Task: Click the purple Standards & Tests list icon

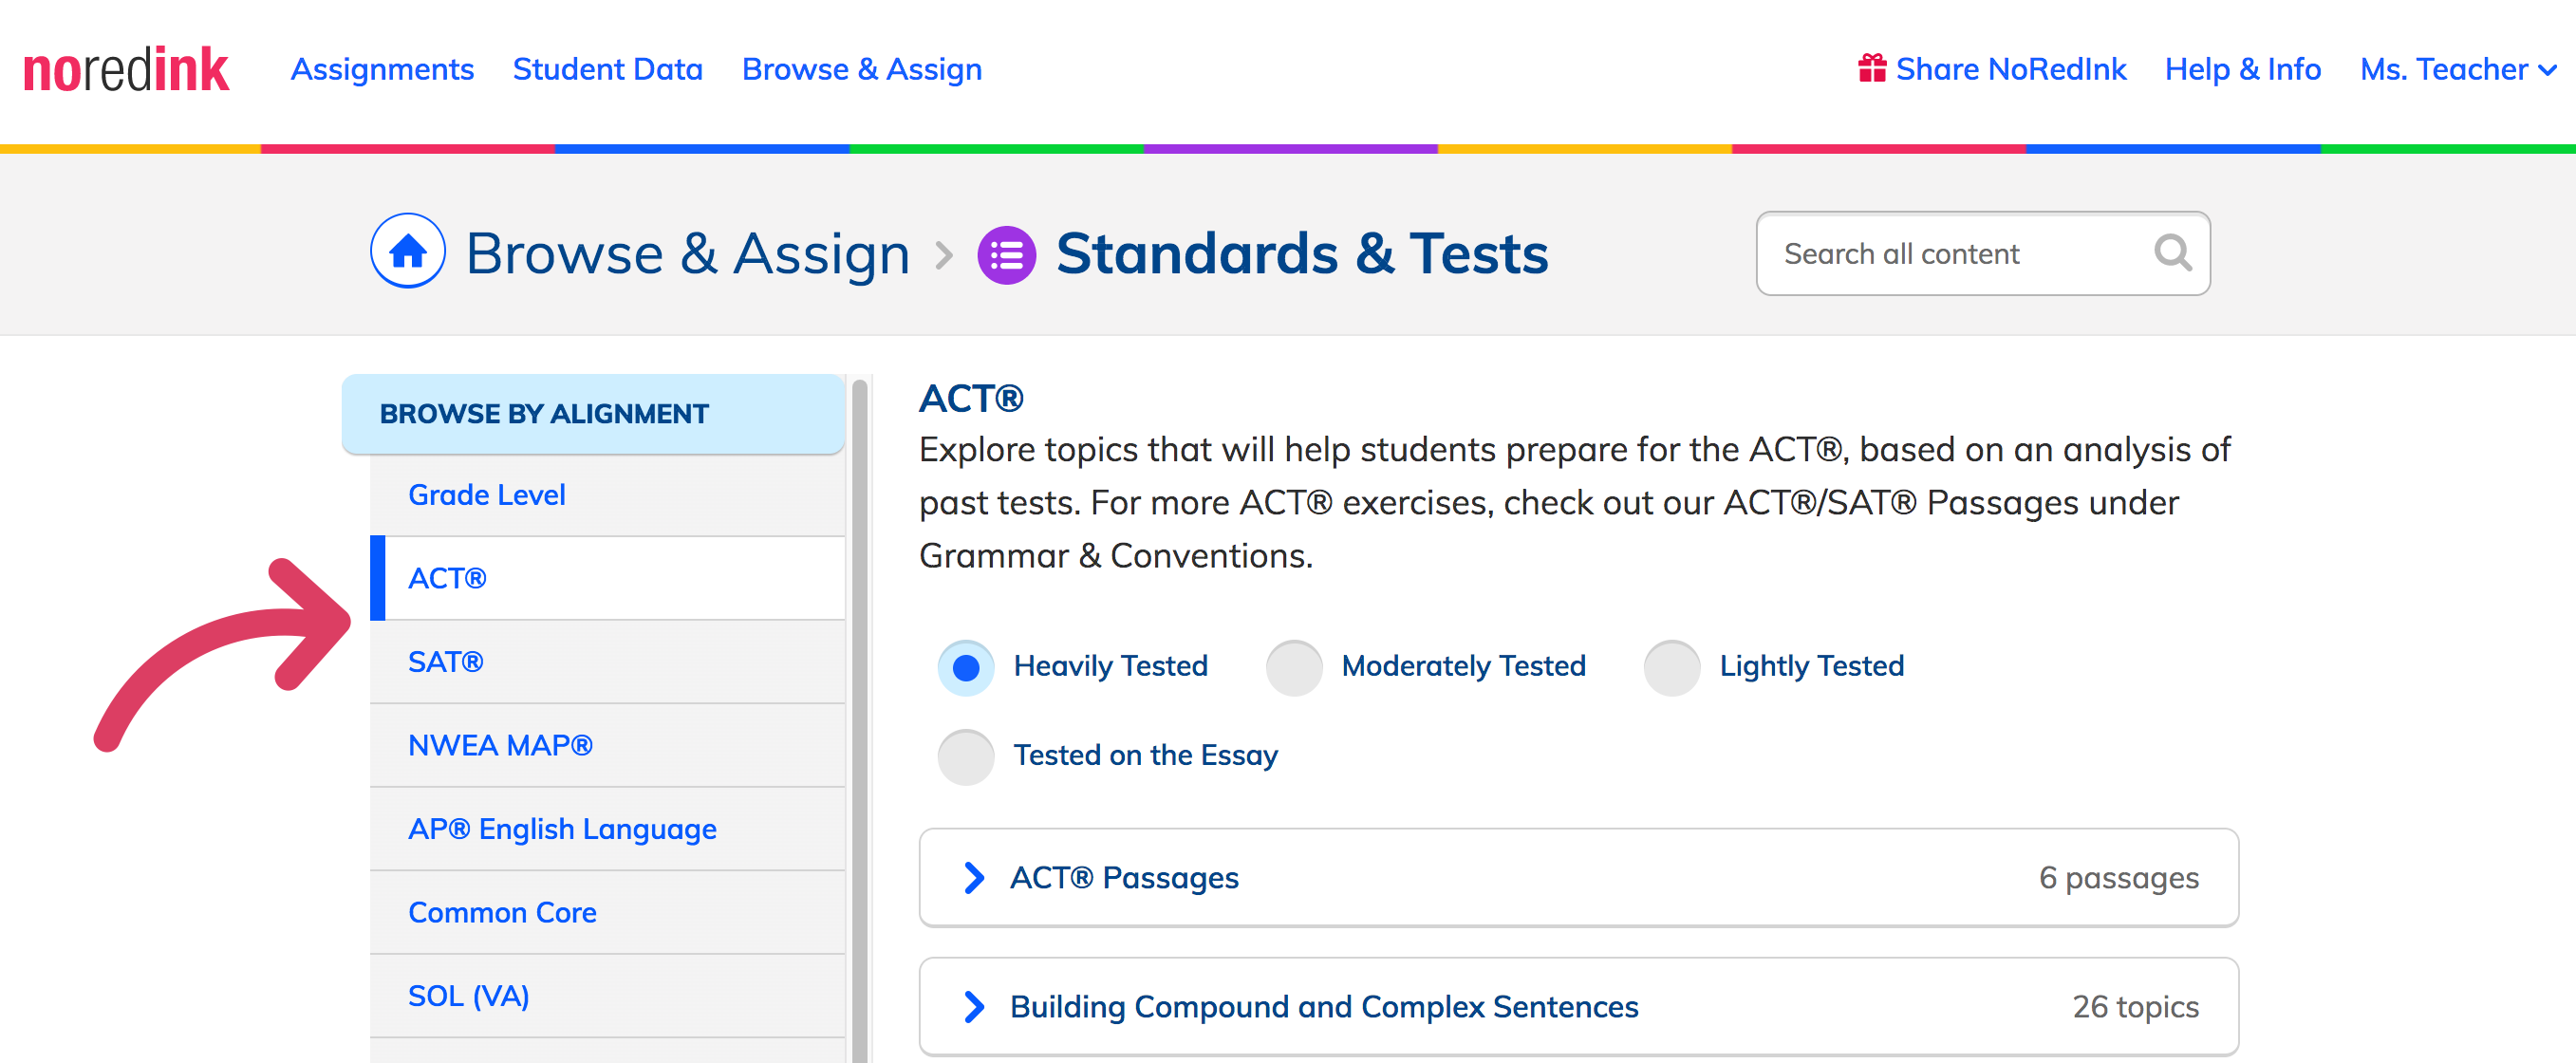Action: click(1006, 255)
